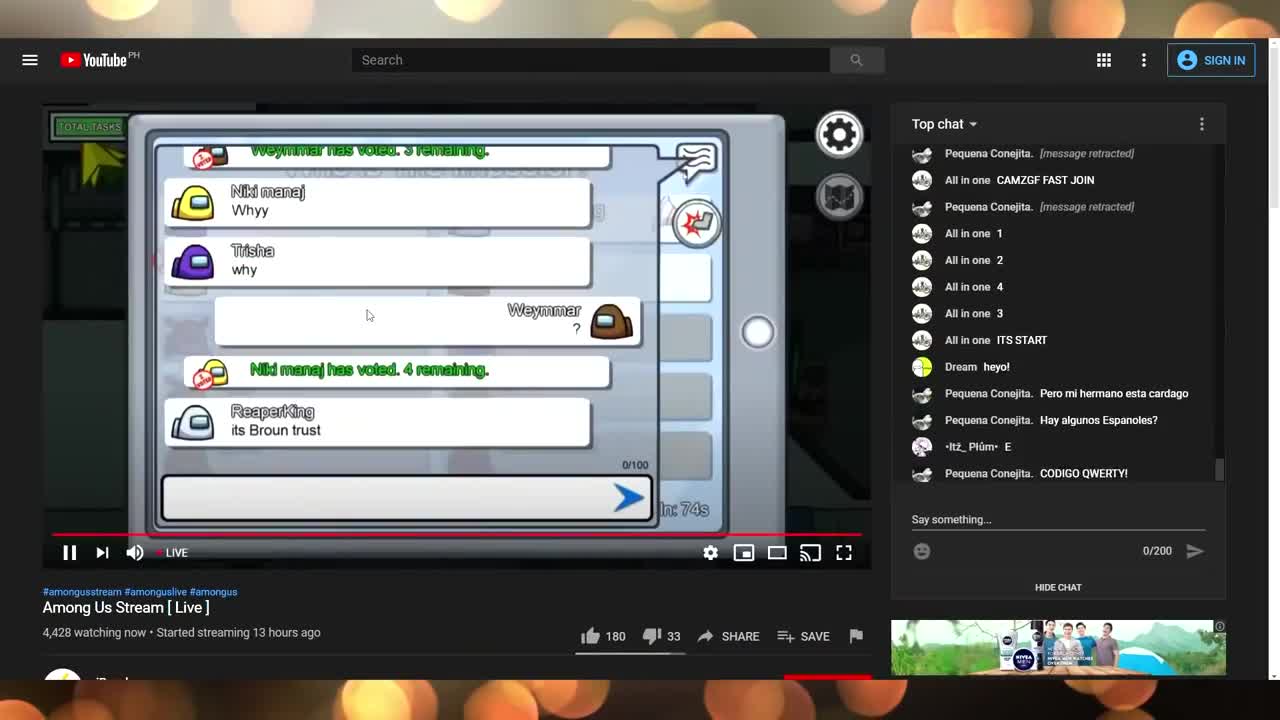
Task: Enable the miniplayer
Action: tap(744, 552)
